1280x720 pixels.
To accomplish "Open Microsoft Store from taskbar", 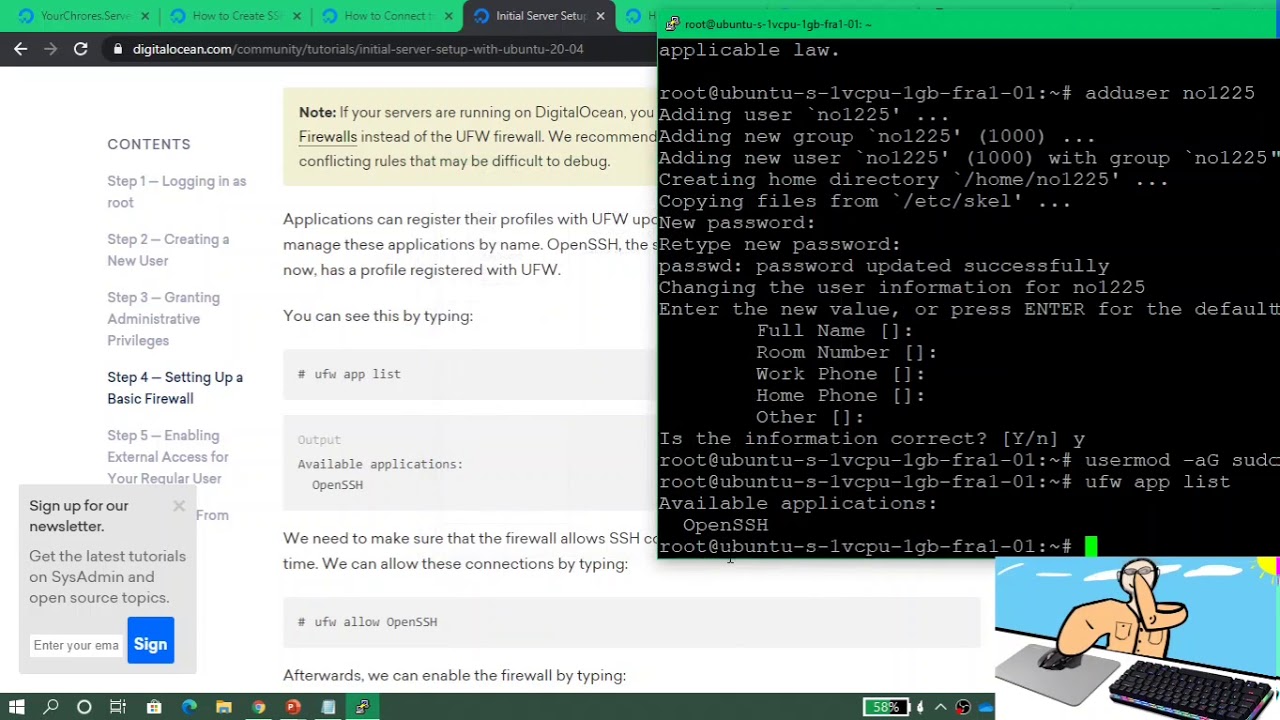I will pos(154,707).
